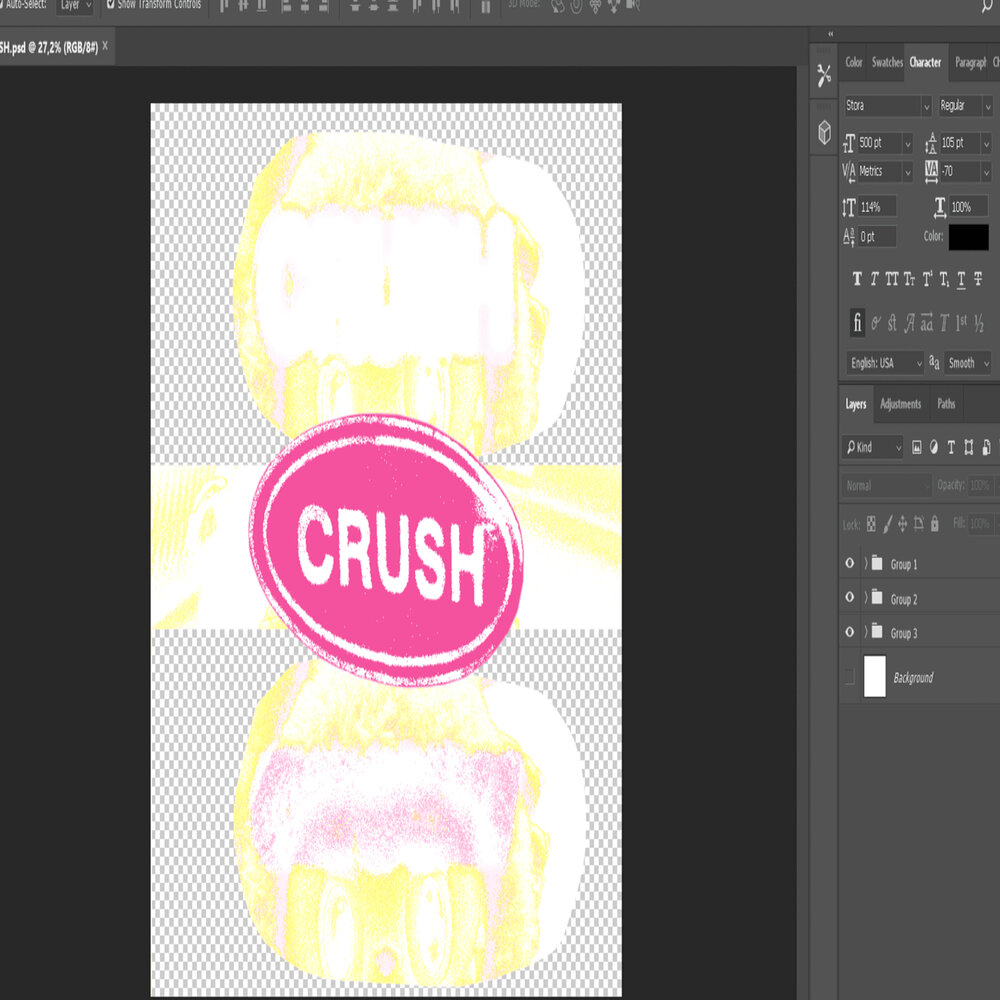This screenshot has width=1000, height=1000.
Task: Switch to the Swatches tab
Action: [x=886, y=62]
